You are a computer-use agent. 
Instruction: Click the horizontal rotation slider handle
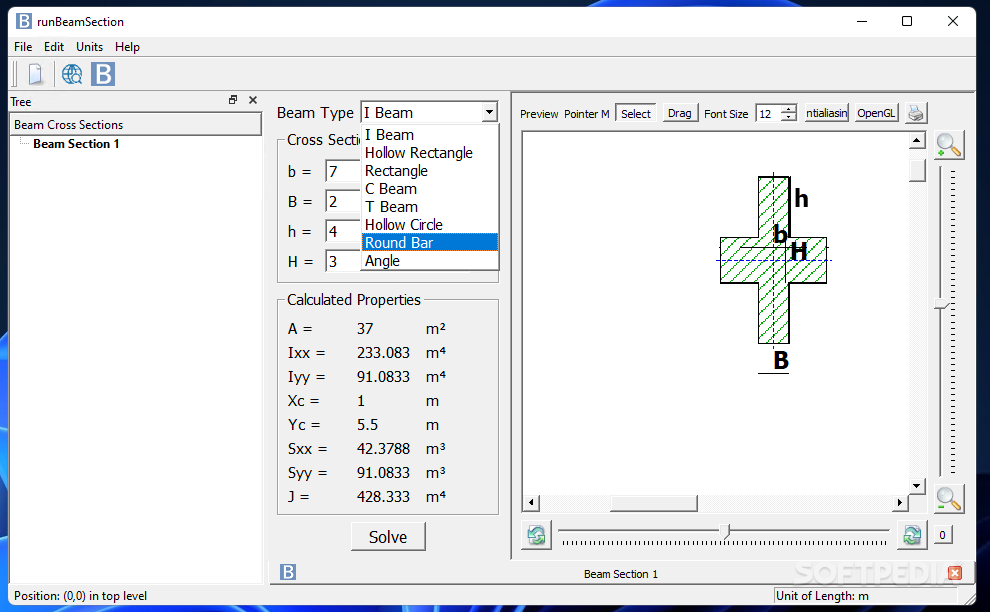725,531
